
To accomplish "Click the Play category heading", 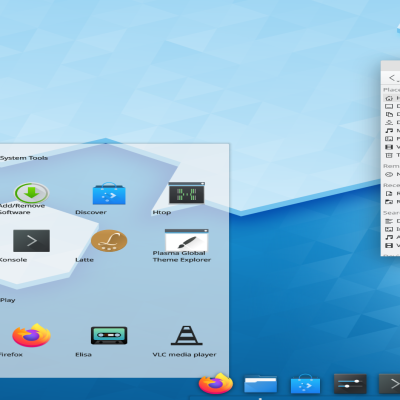I will [x=7, y=300].
